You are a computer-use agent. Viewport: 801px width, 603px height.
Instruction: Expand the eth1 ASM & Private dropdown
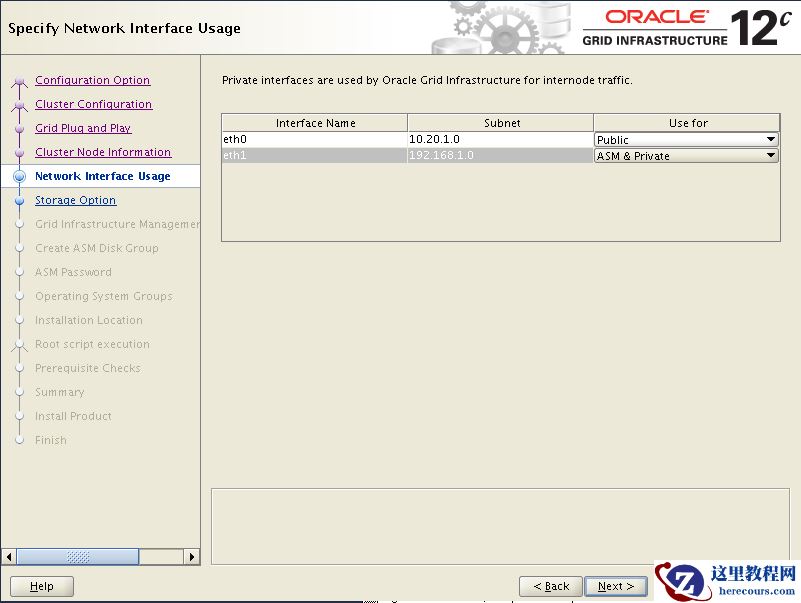770,156
